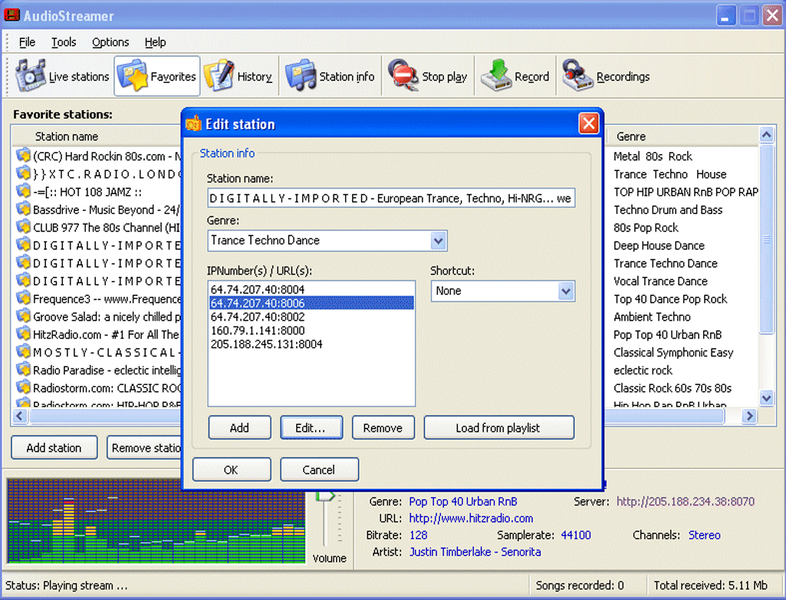The height and width of the screenshot is (600, 786).
Task: Click the Load from playlist button
Action: coord(499,428)
